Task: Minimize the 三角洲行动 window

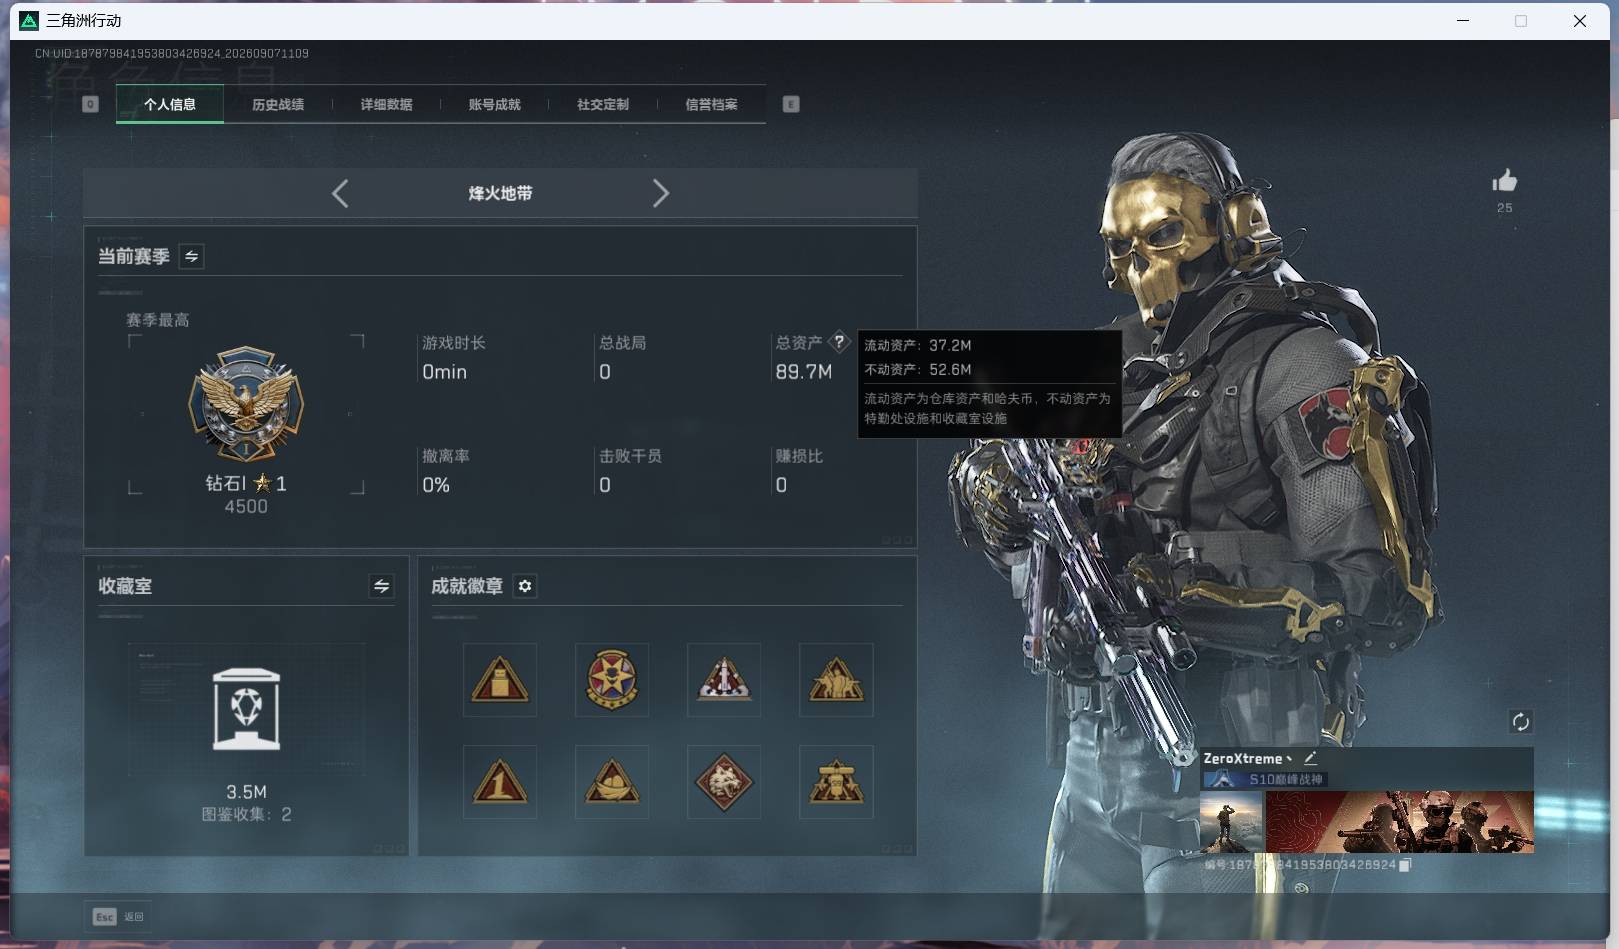Action: point(1463,21)
